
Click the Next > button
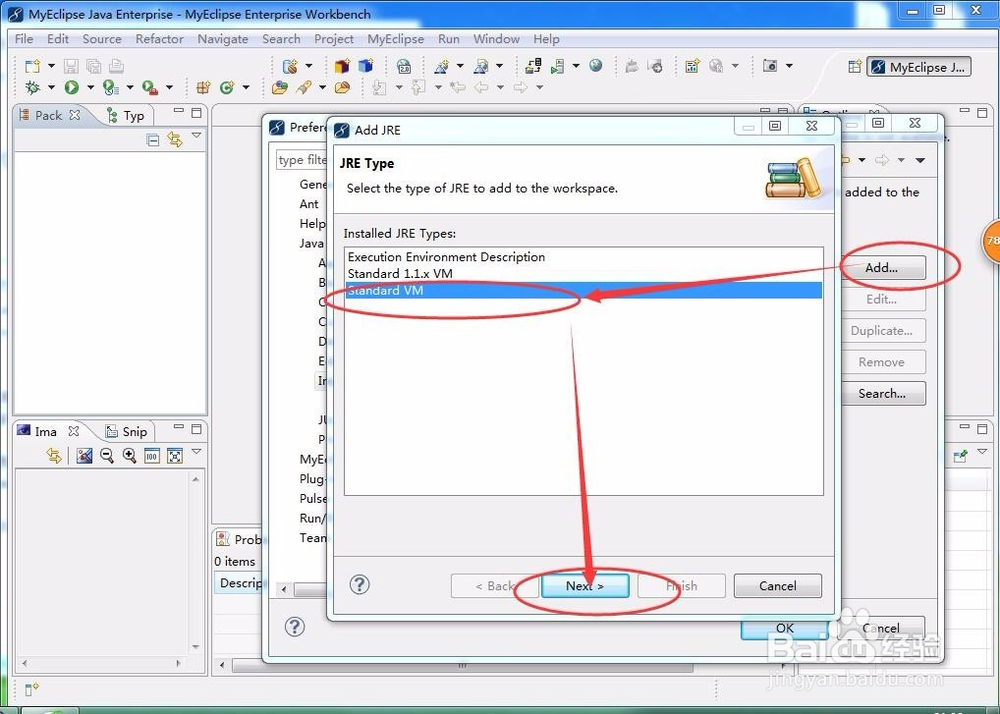point(585,586)
